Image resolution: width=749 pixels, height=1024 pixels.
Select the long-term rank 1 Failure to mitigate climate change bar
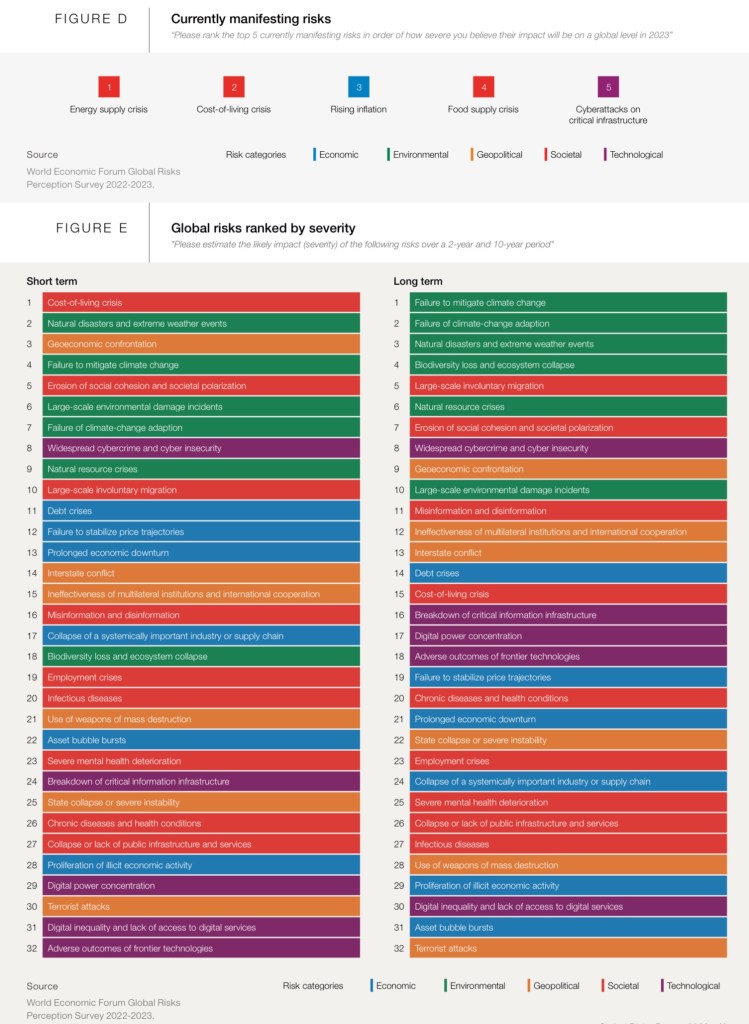point(567,302)
